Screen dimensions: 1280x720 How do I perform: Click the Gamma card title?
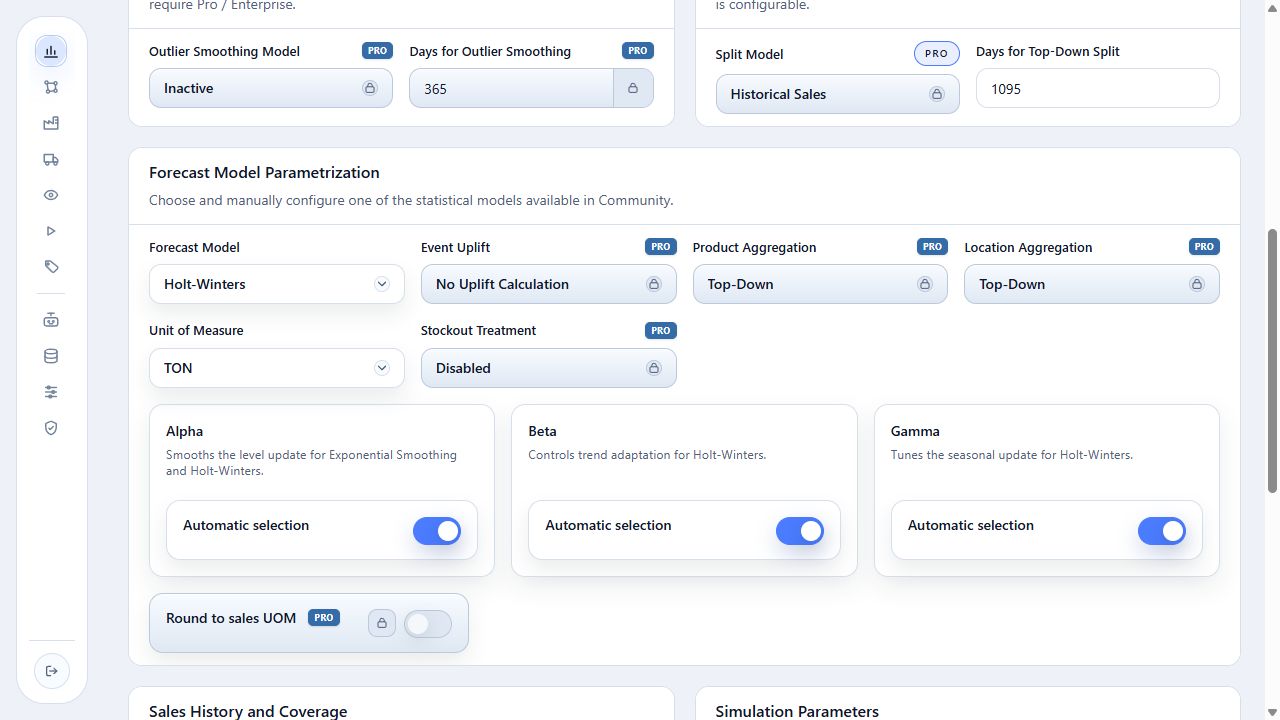point(915,431)
